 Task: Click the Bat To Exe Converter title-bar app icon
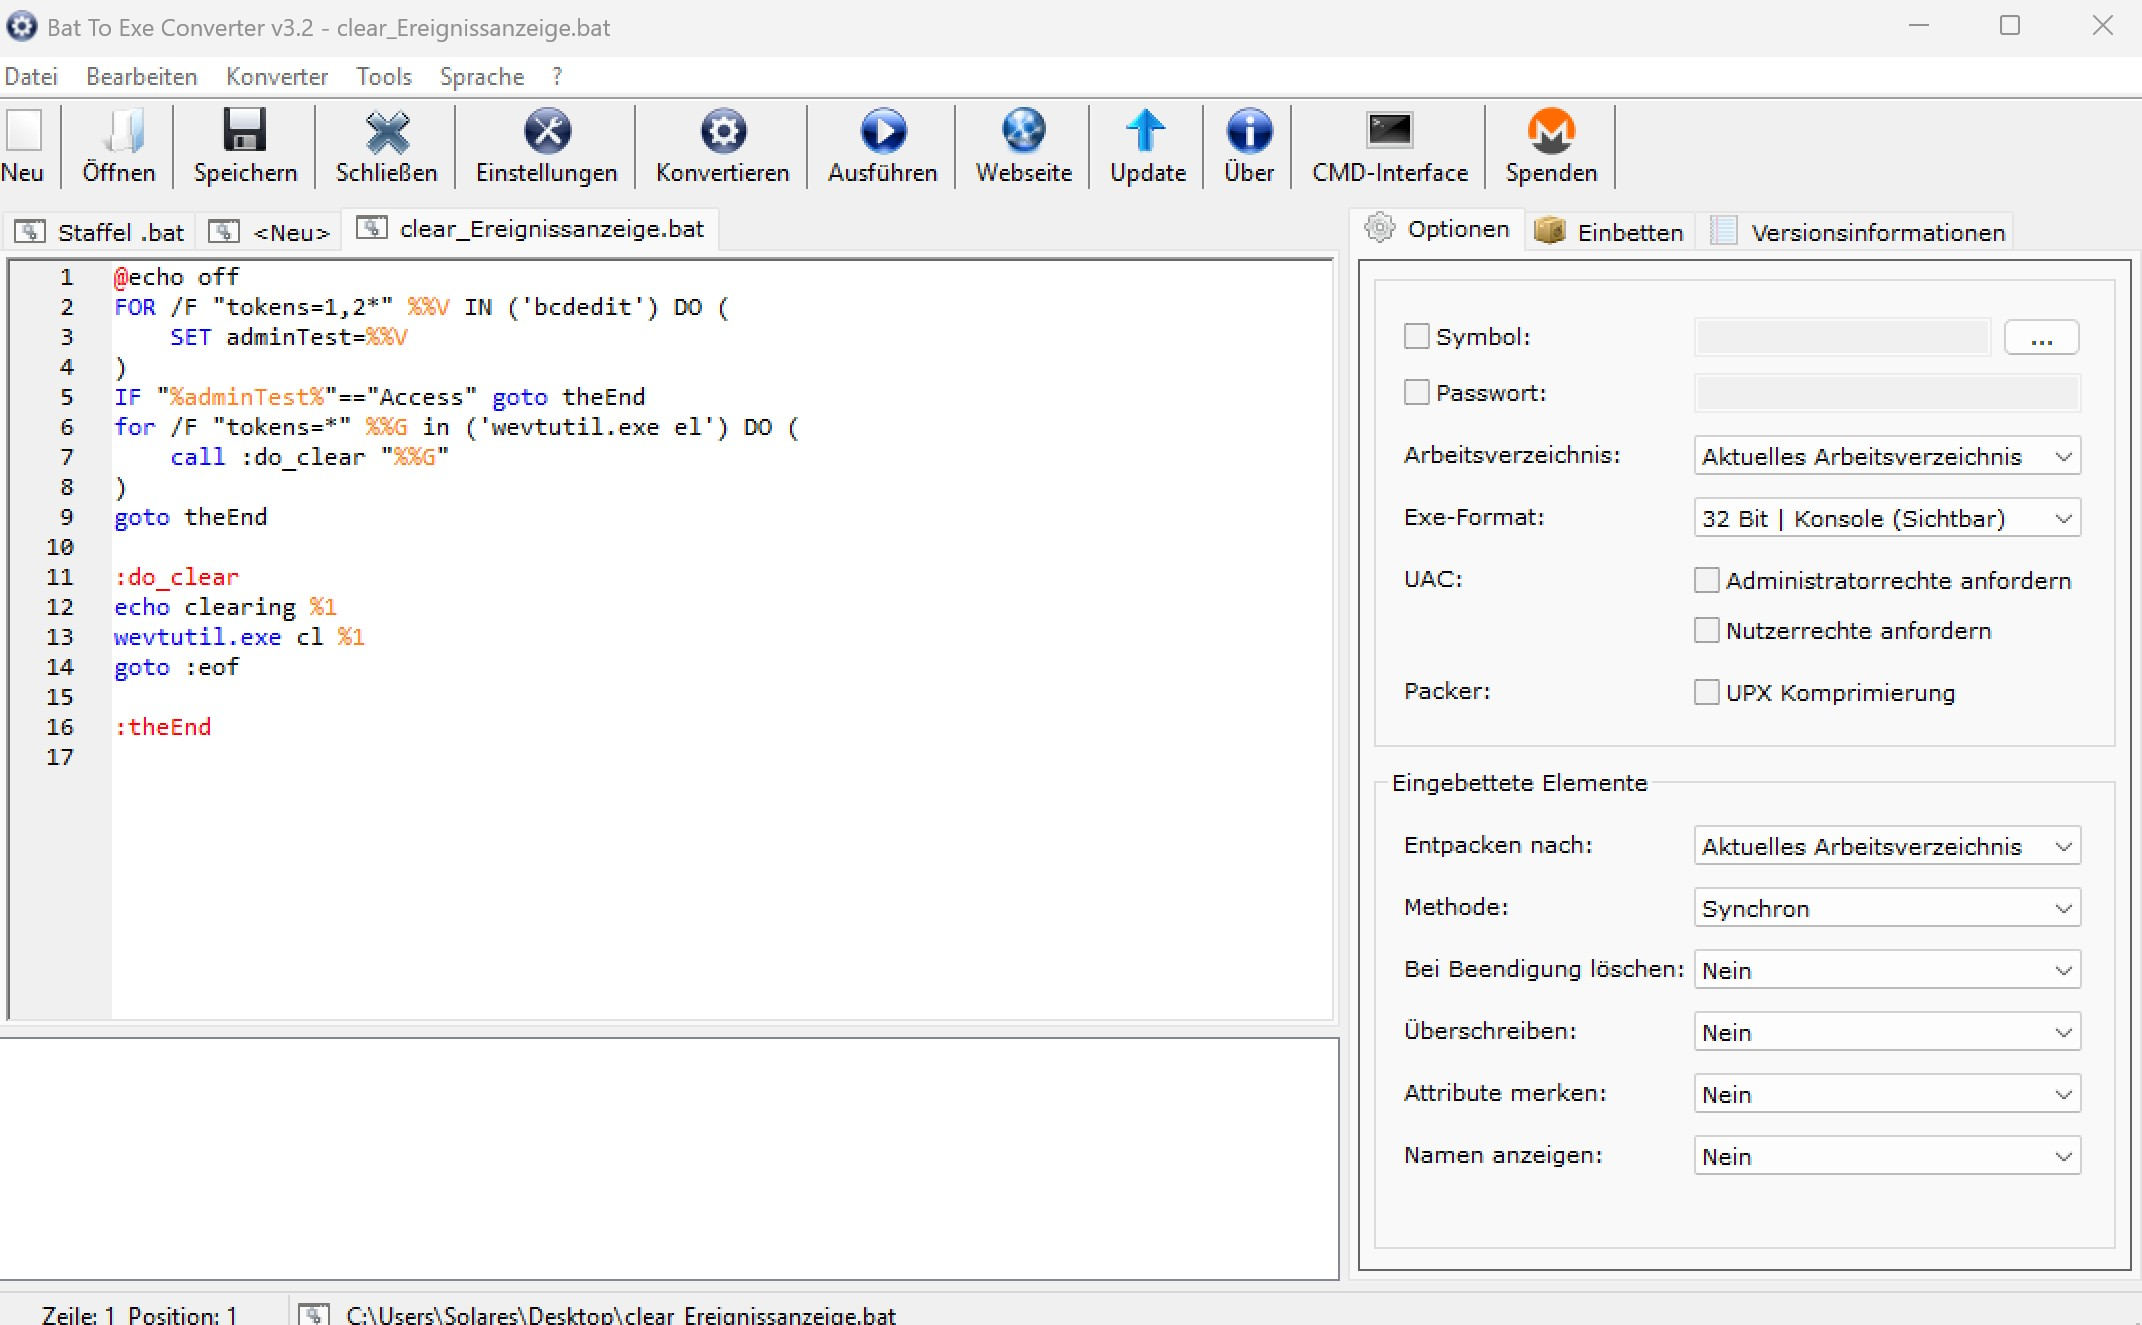click(22, 27)
